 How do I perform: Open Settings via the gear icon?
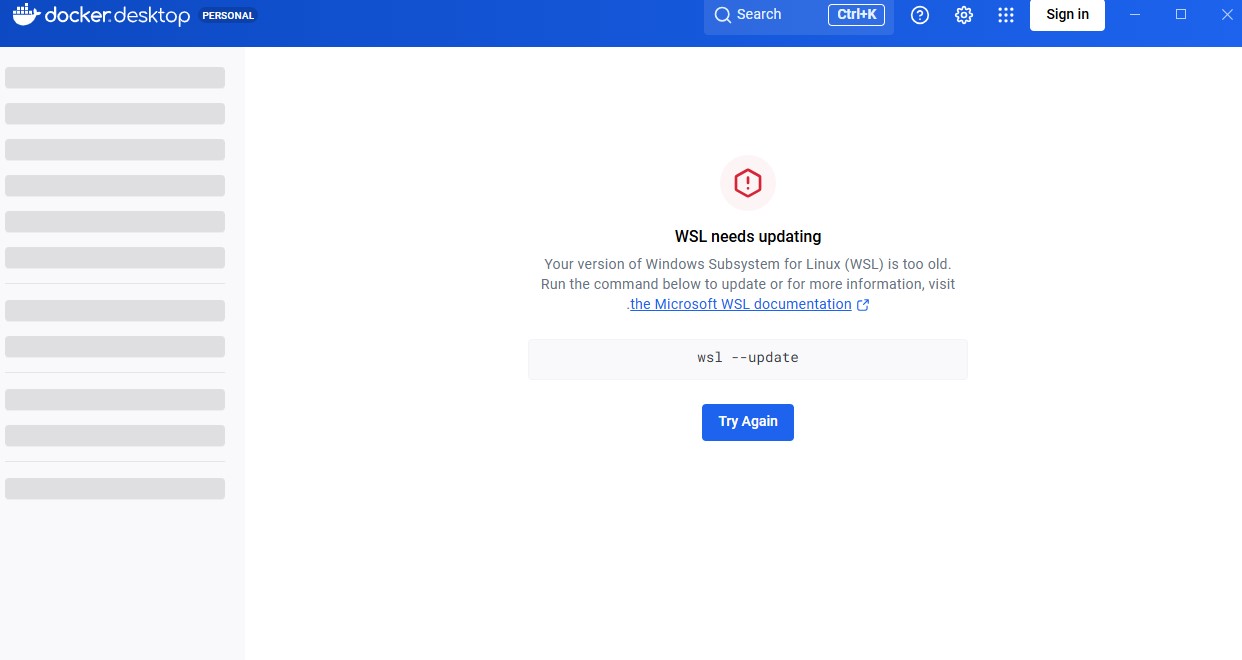pos(964,15)
